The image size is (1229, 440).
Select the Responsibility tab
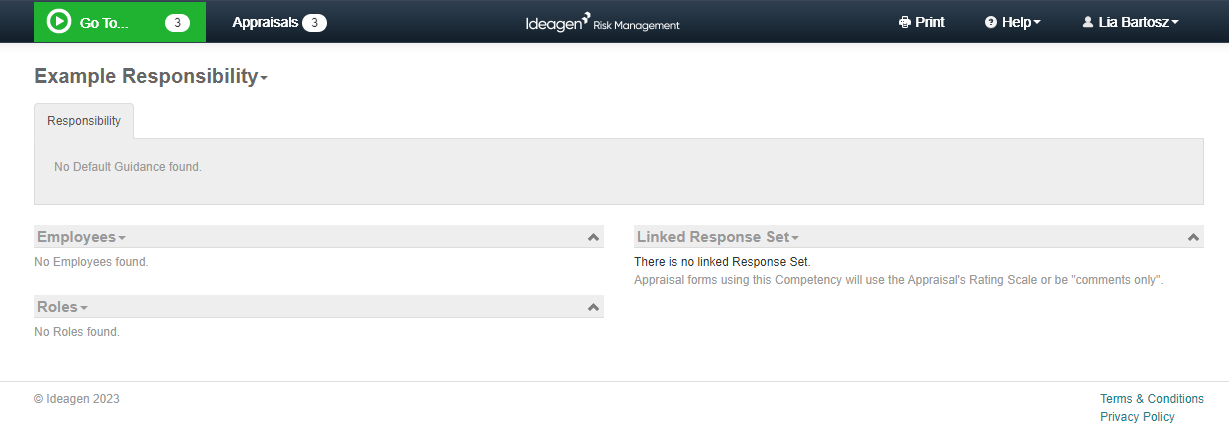pos(84,121)
